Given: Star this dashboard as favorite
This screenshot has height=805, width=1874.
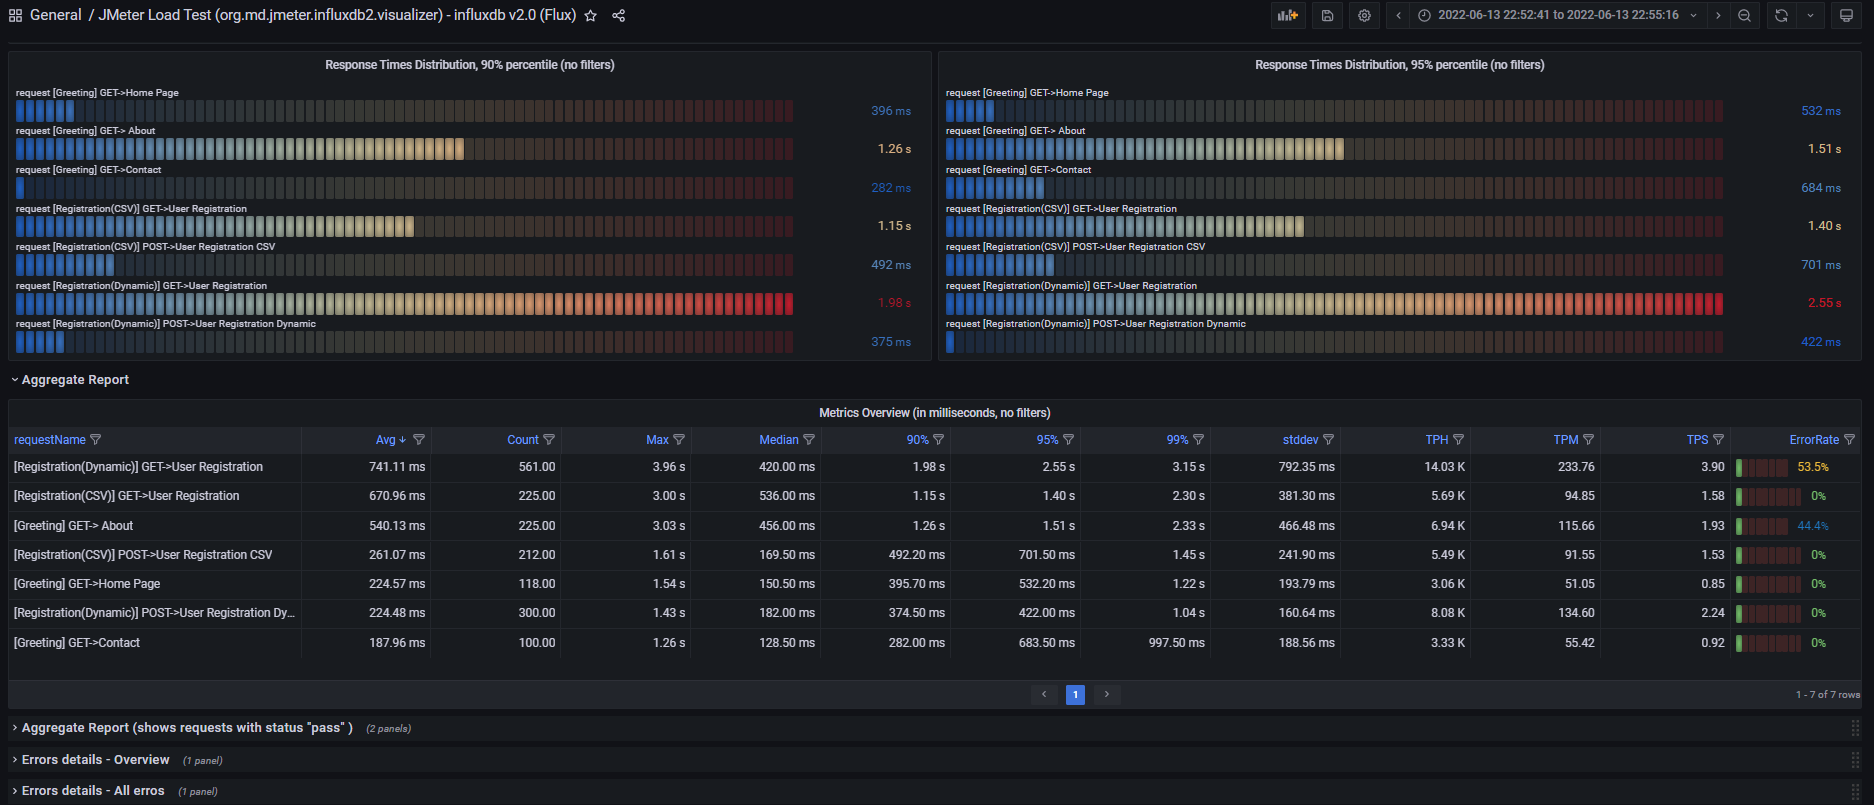Looking at the screenshot, I should pos(591,16).
